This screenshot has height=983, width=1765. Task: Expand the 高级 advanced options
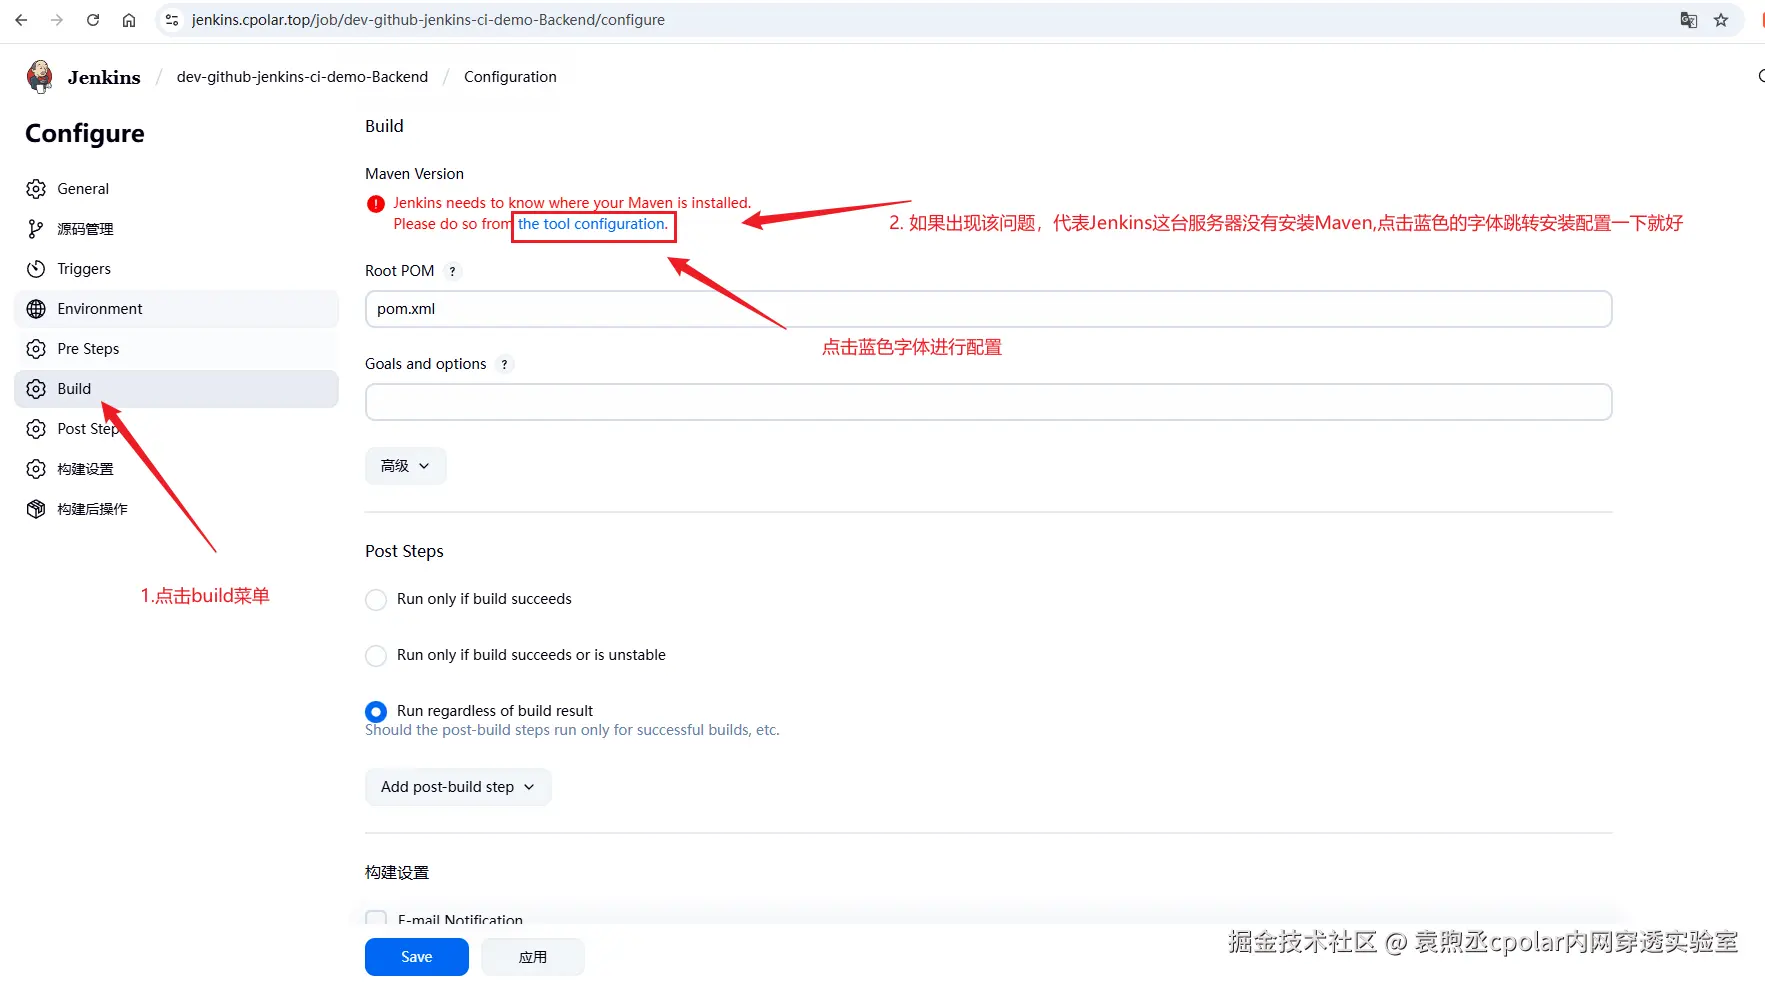[x=405, y=466]
